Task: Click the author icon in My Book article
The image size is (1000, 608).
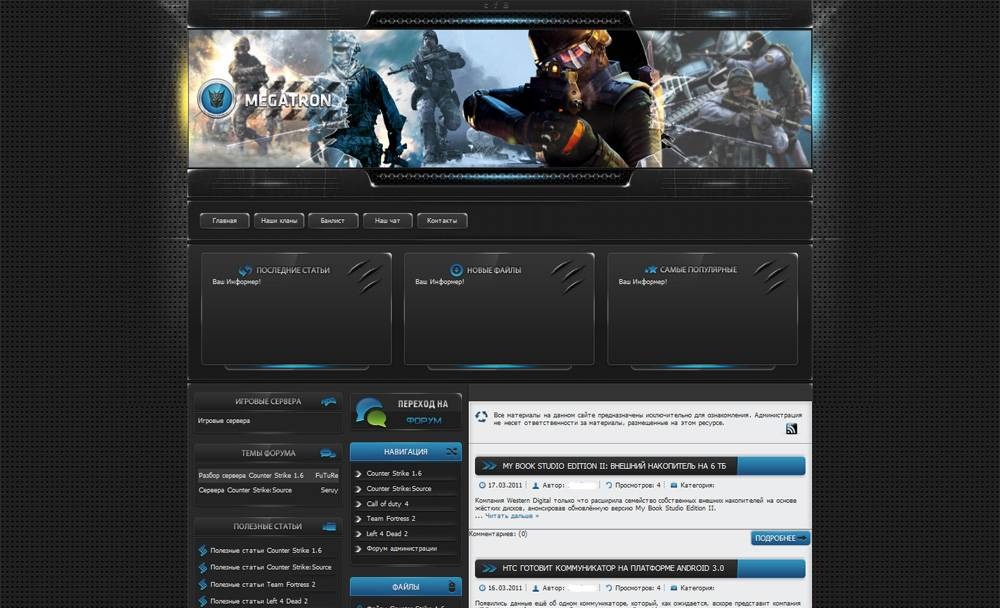Action: 536,485
